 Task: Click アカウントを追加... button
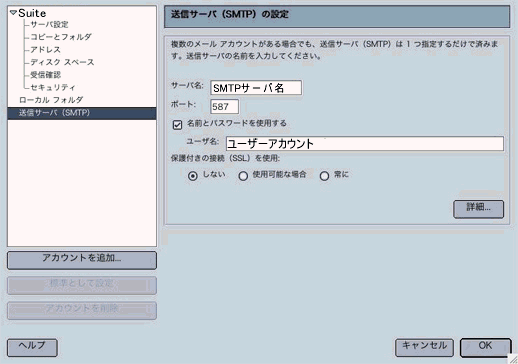tap(82, 260)
